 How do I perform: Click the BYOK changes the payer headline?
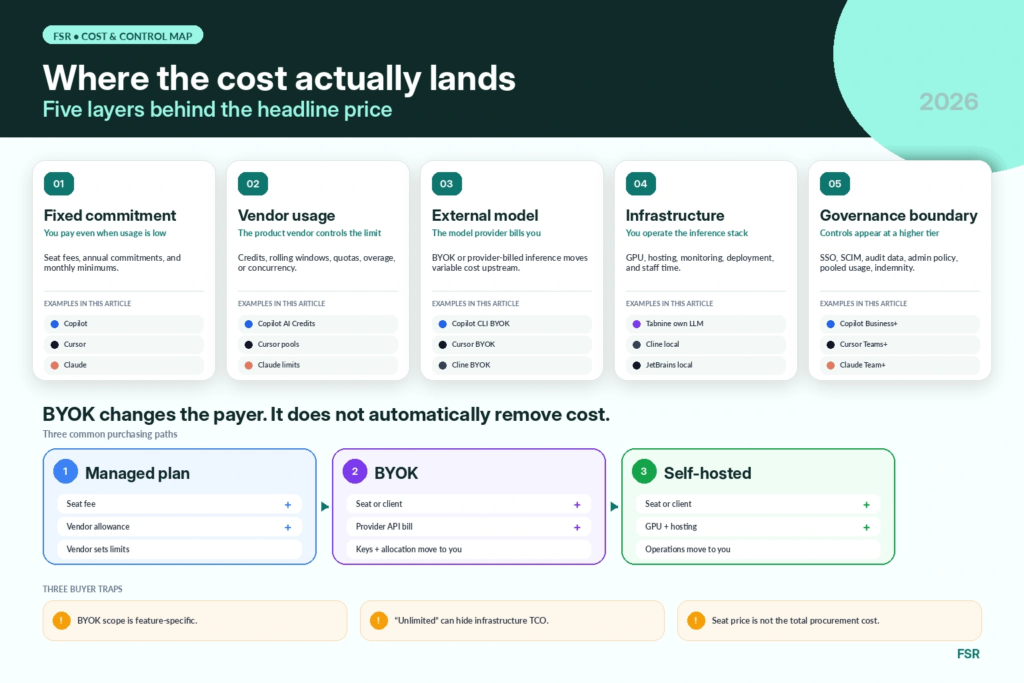coord(326,415)
